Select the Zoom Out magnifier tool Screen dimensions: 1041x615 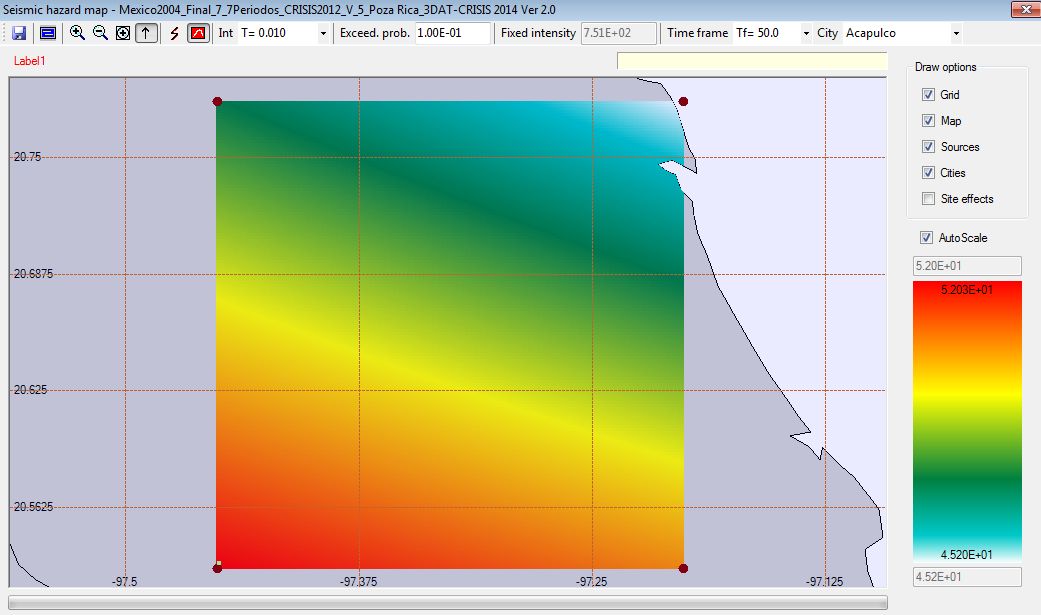click(100, 33)
